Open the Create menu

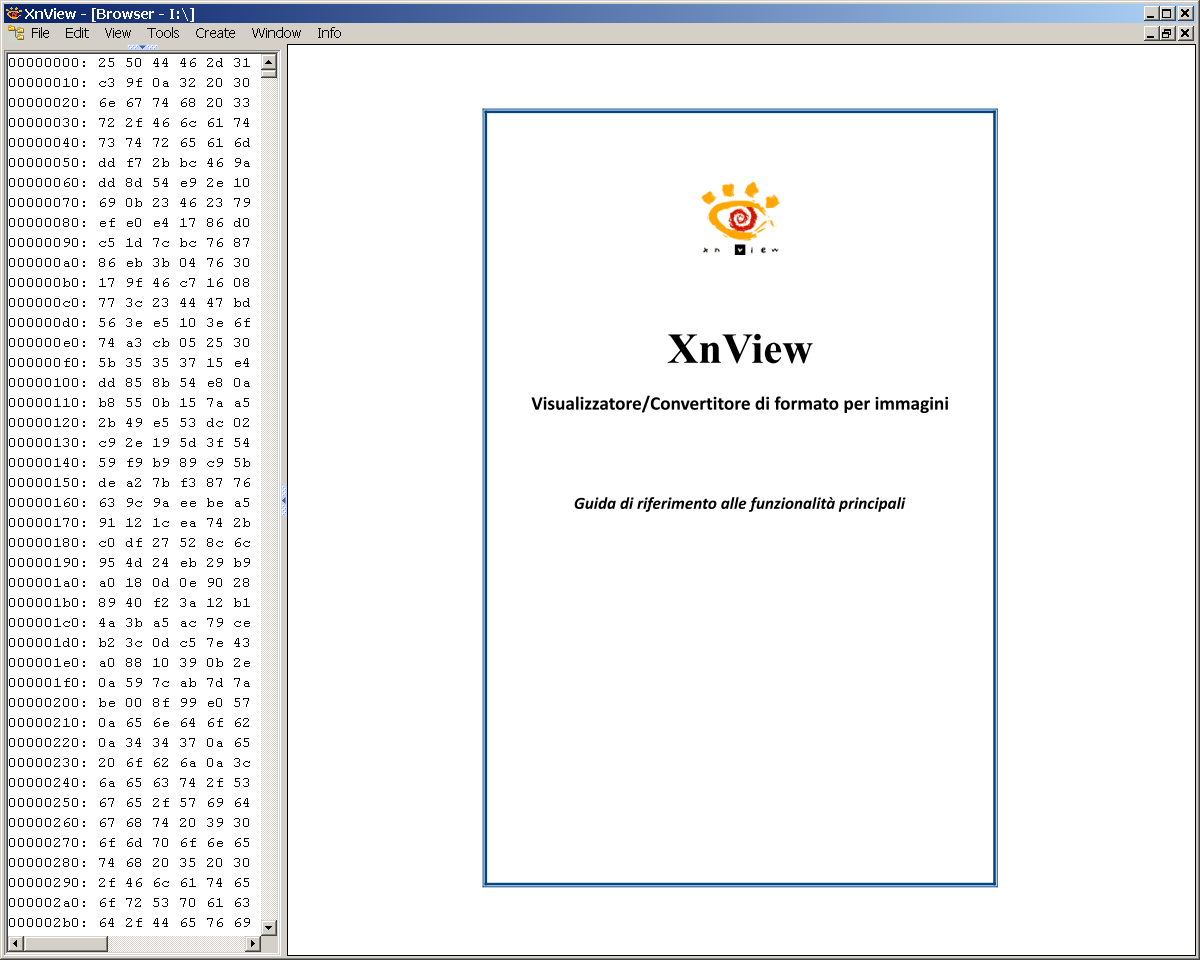215,33
